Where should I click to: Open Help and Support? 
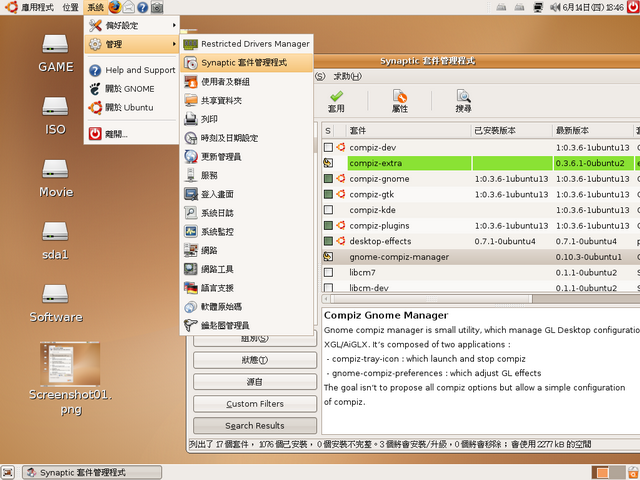pyautogui.click(x=132, y=70)
